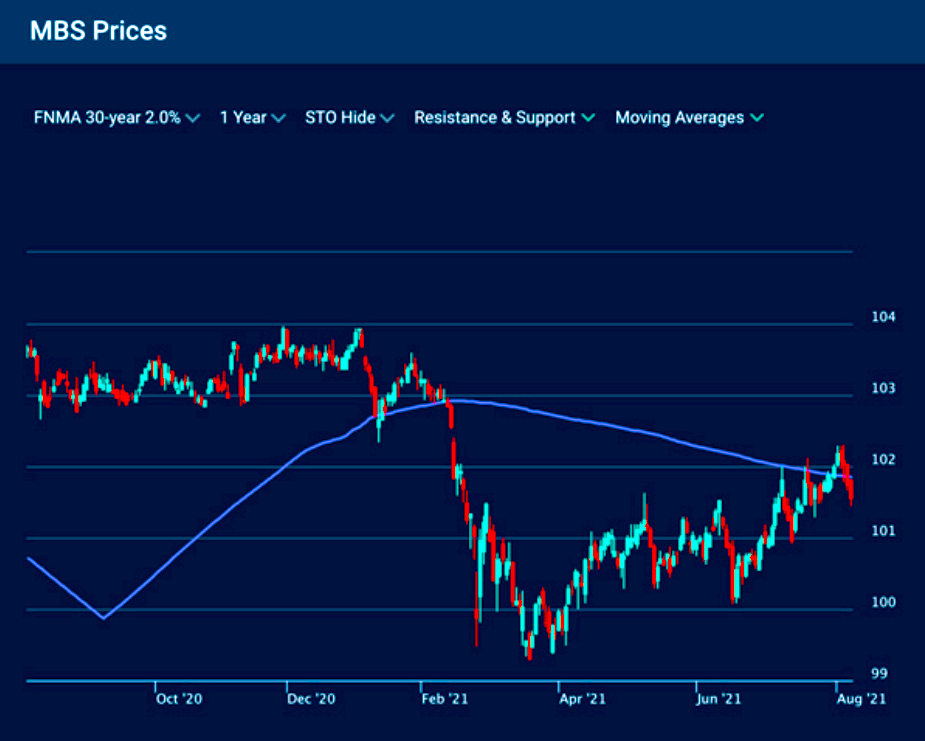Click the chevron beside Moving Averages
This screenshot has height=741, width=925.
[x=757, y=118]
